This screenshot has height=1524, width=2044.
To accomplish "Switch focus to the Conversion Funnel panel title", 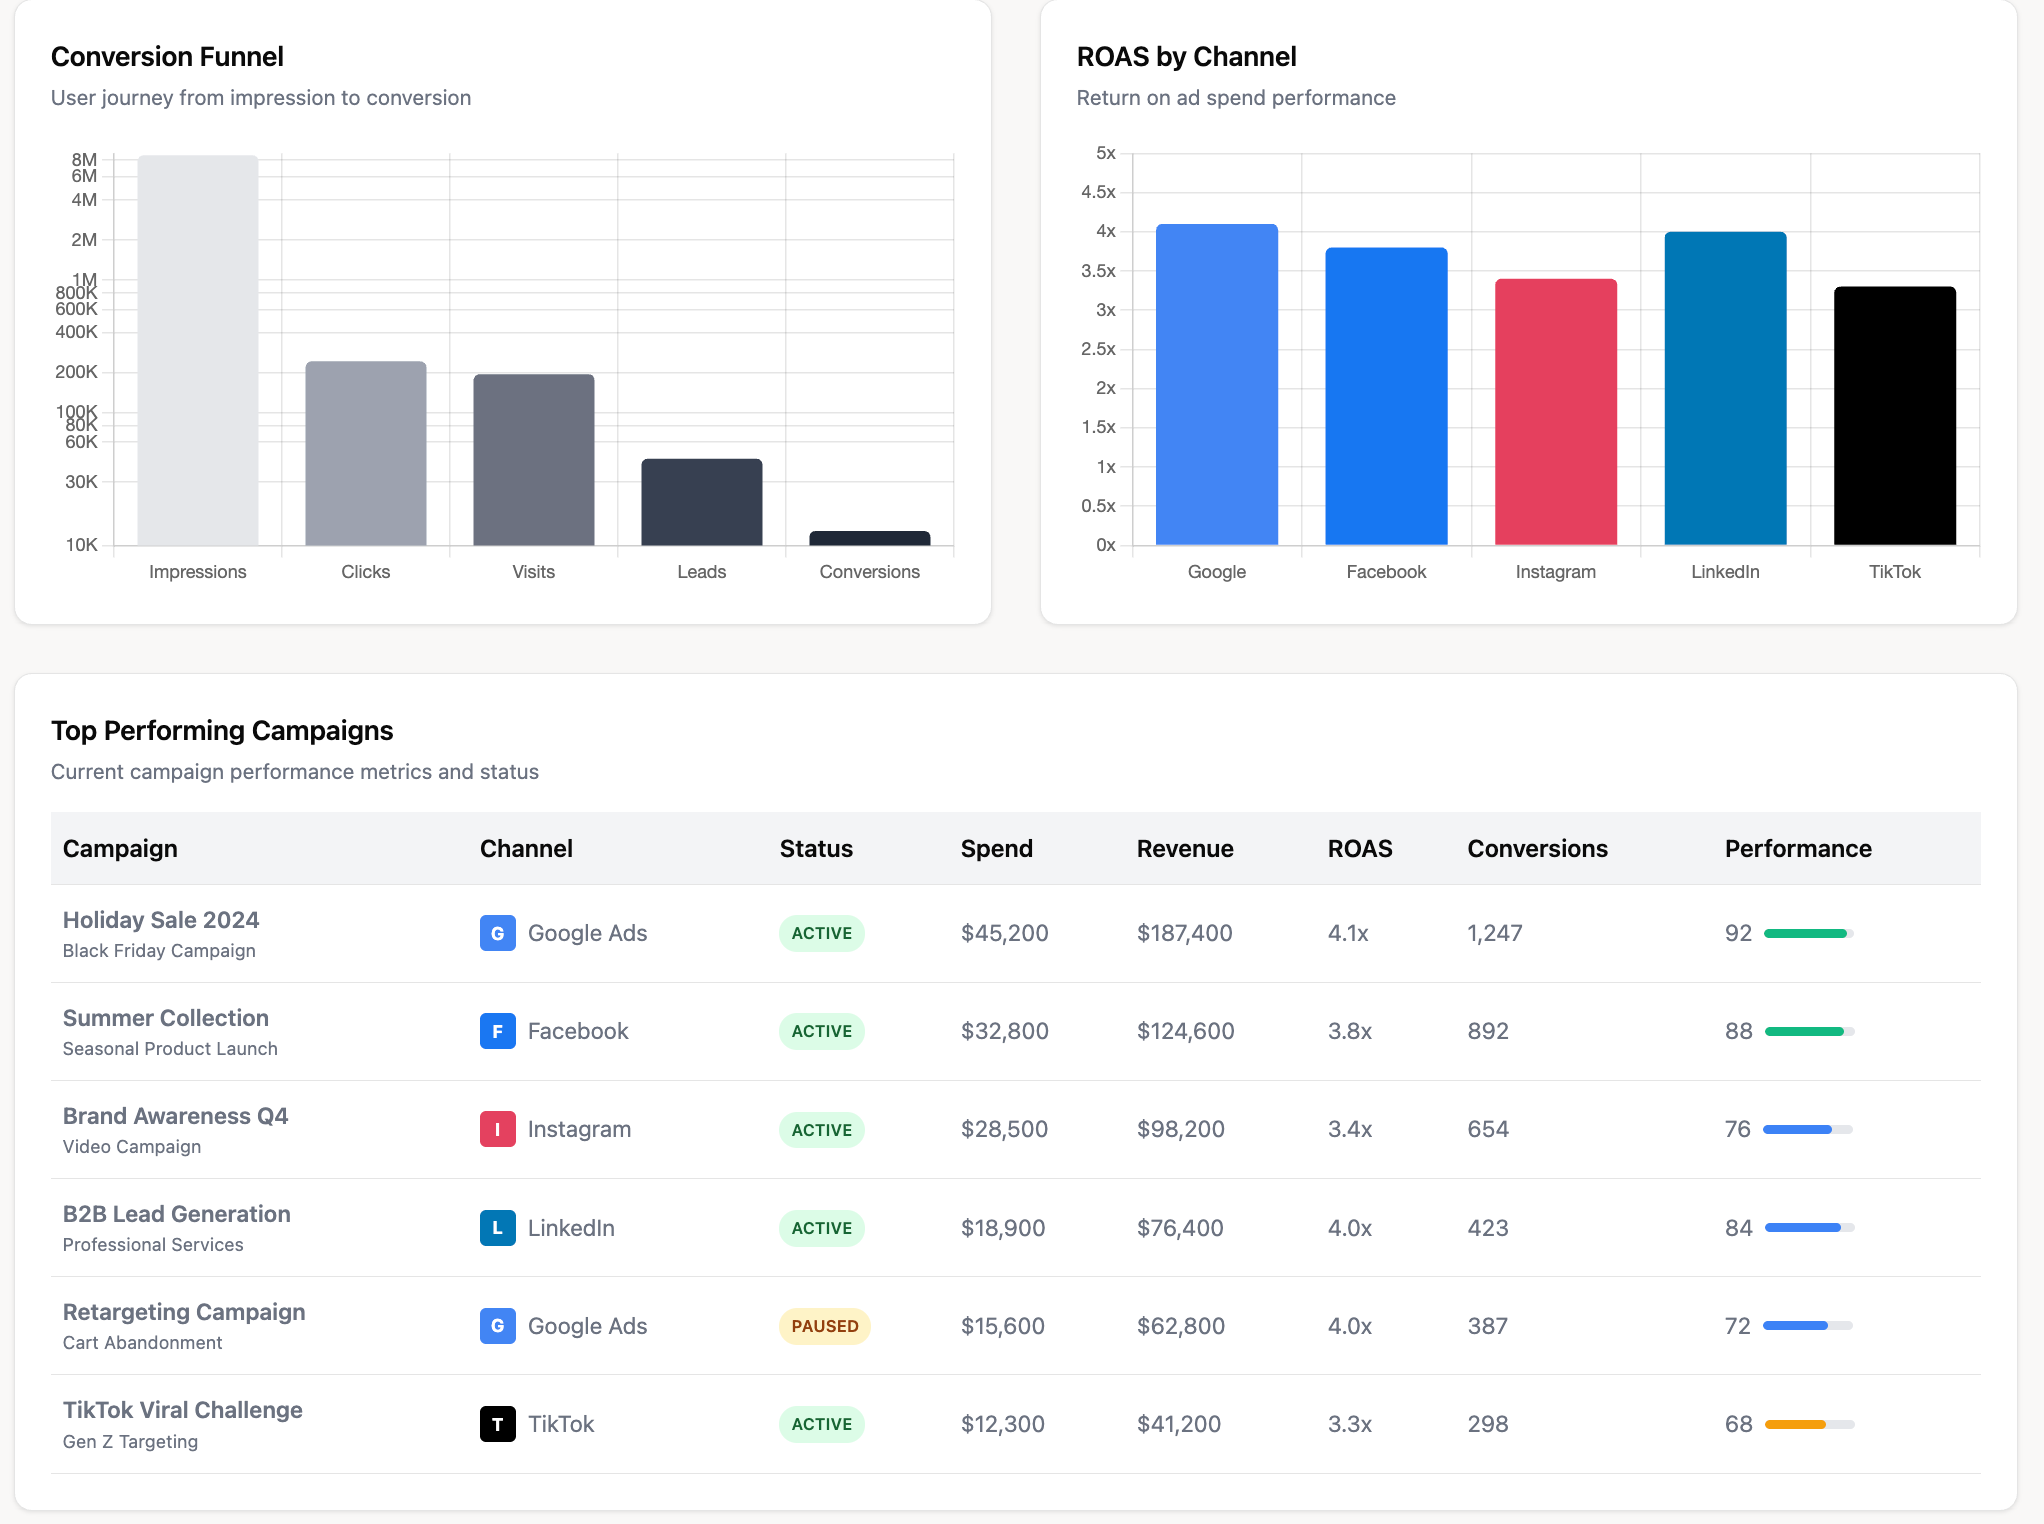I will pos(167,57).
